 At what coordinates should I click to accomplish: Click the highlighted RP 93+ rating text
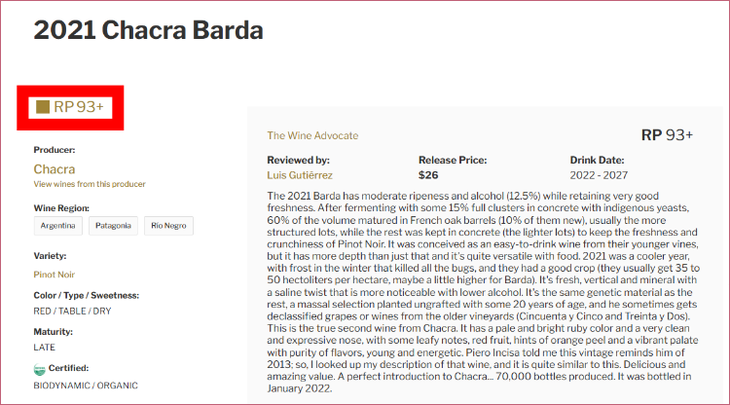(x=79, y=107)
